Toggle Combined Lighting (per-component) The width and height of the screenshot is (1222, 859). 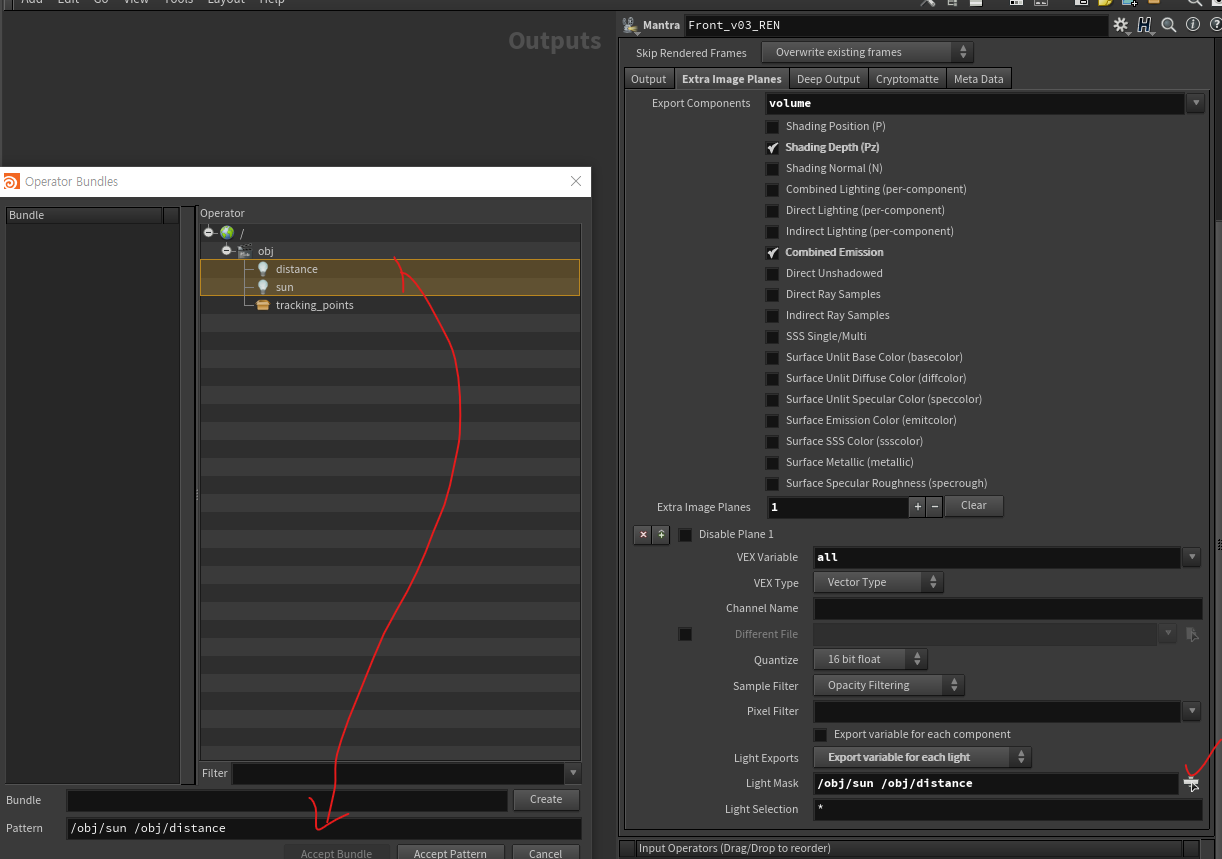772,190
